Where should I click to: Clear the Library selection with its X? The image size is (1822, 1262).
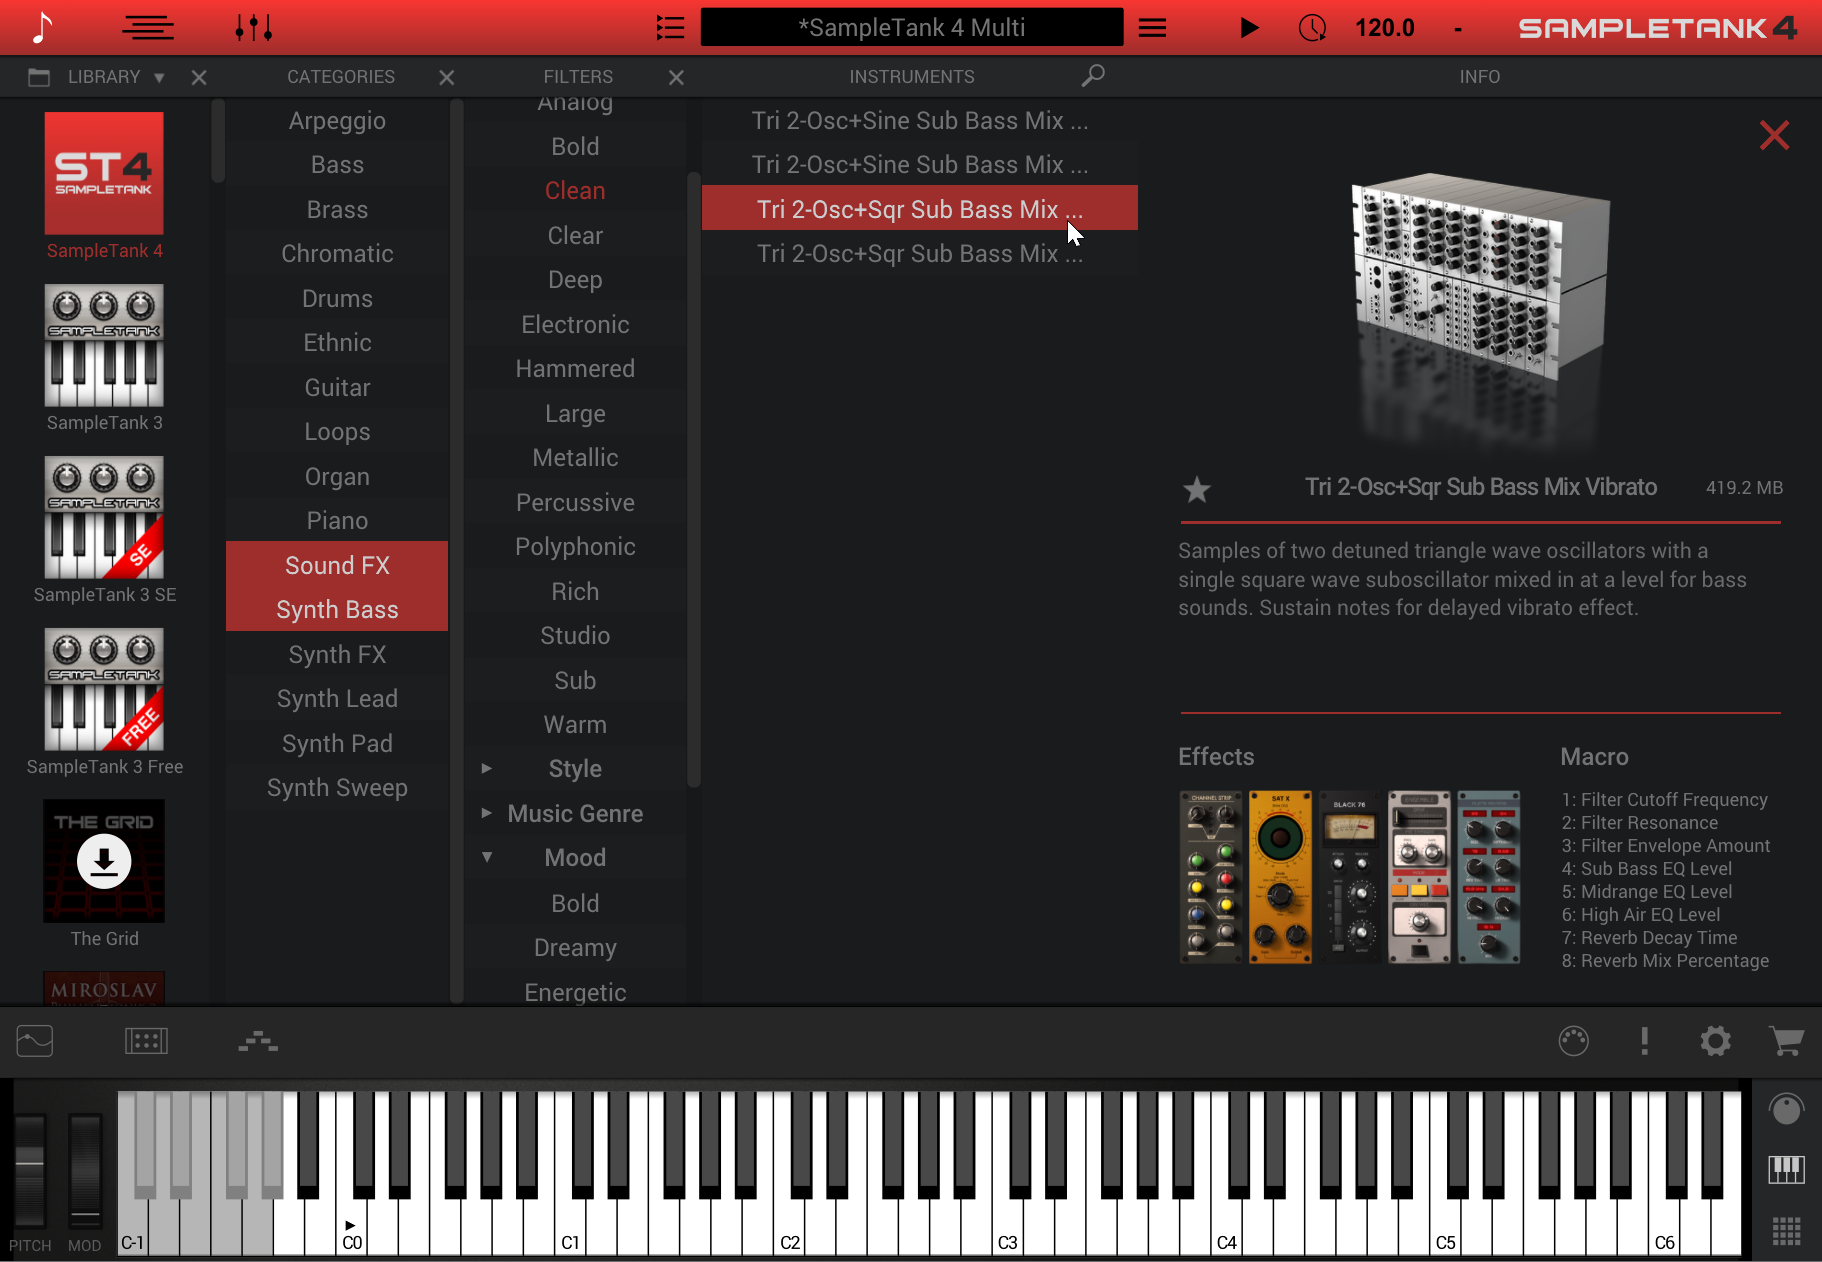(199, 77)
